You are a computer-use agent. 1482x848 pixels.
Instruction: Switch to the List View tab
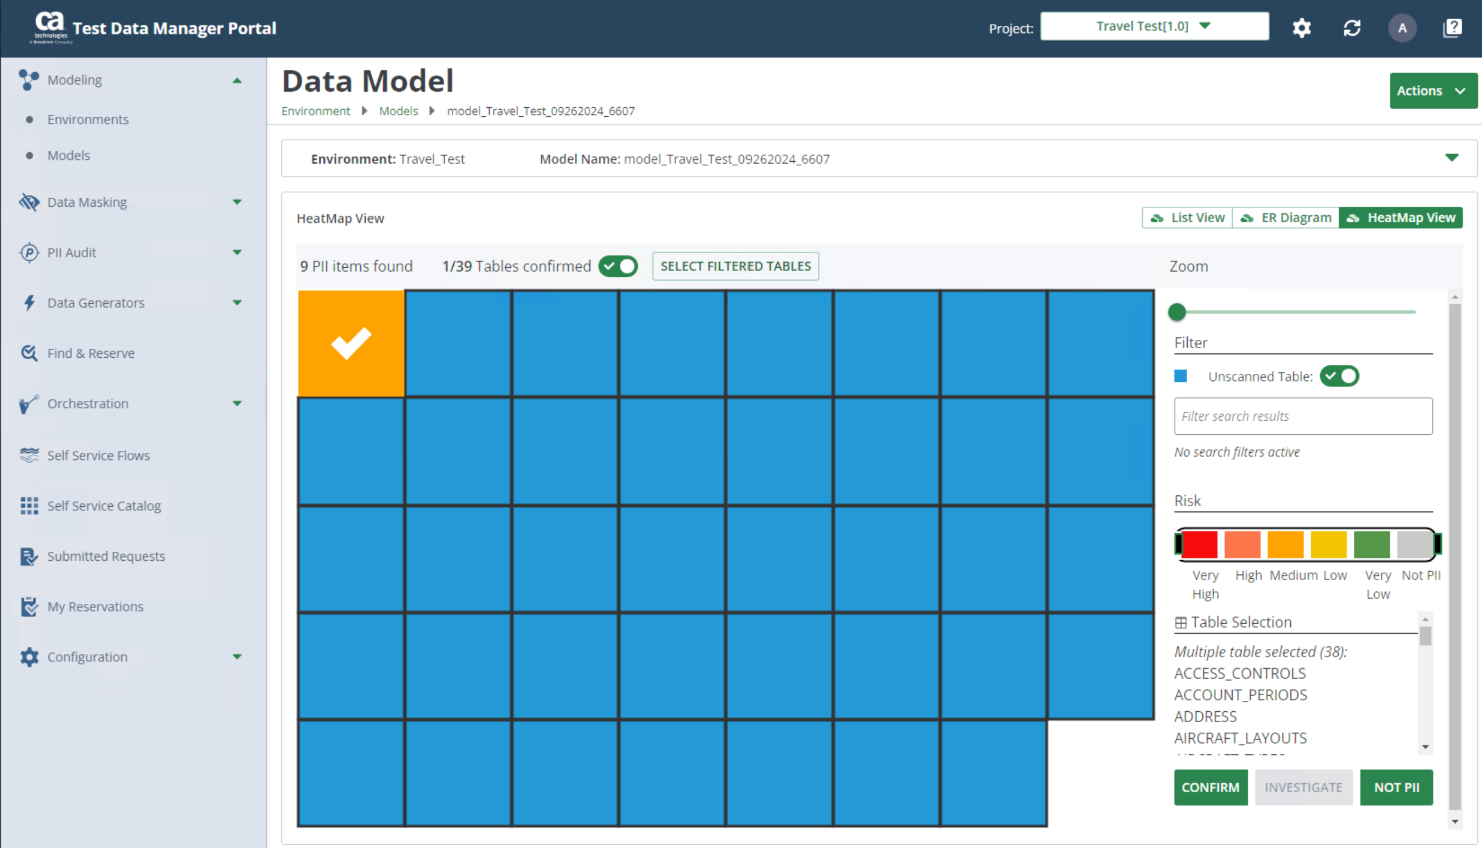tap(1187, 218)
